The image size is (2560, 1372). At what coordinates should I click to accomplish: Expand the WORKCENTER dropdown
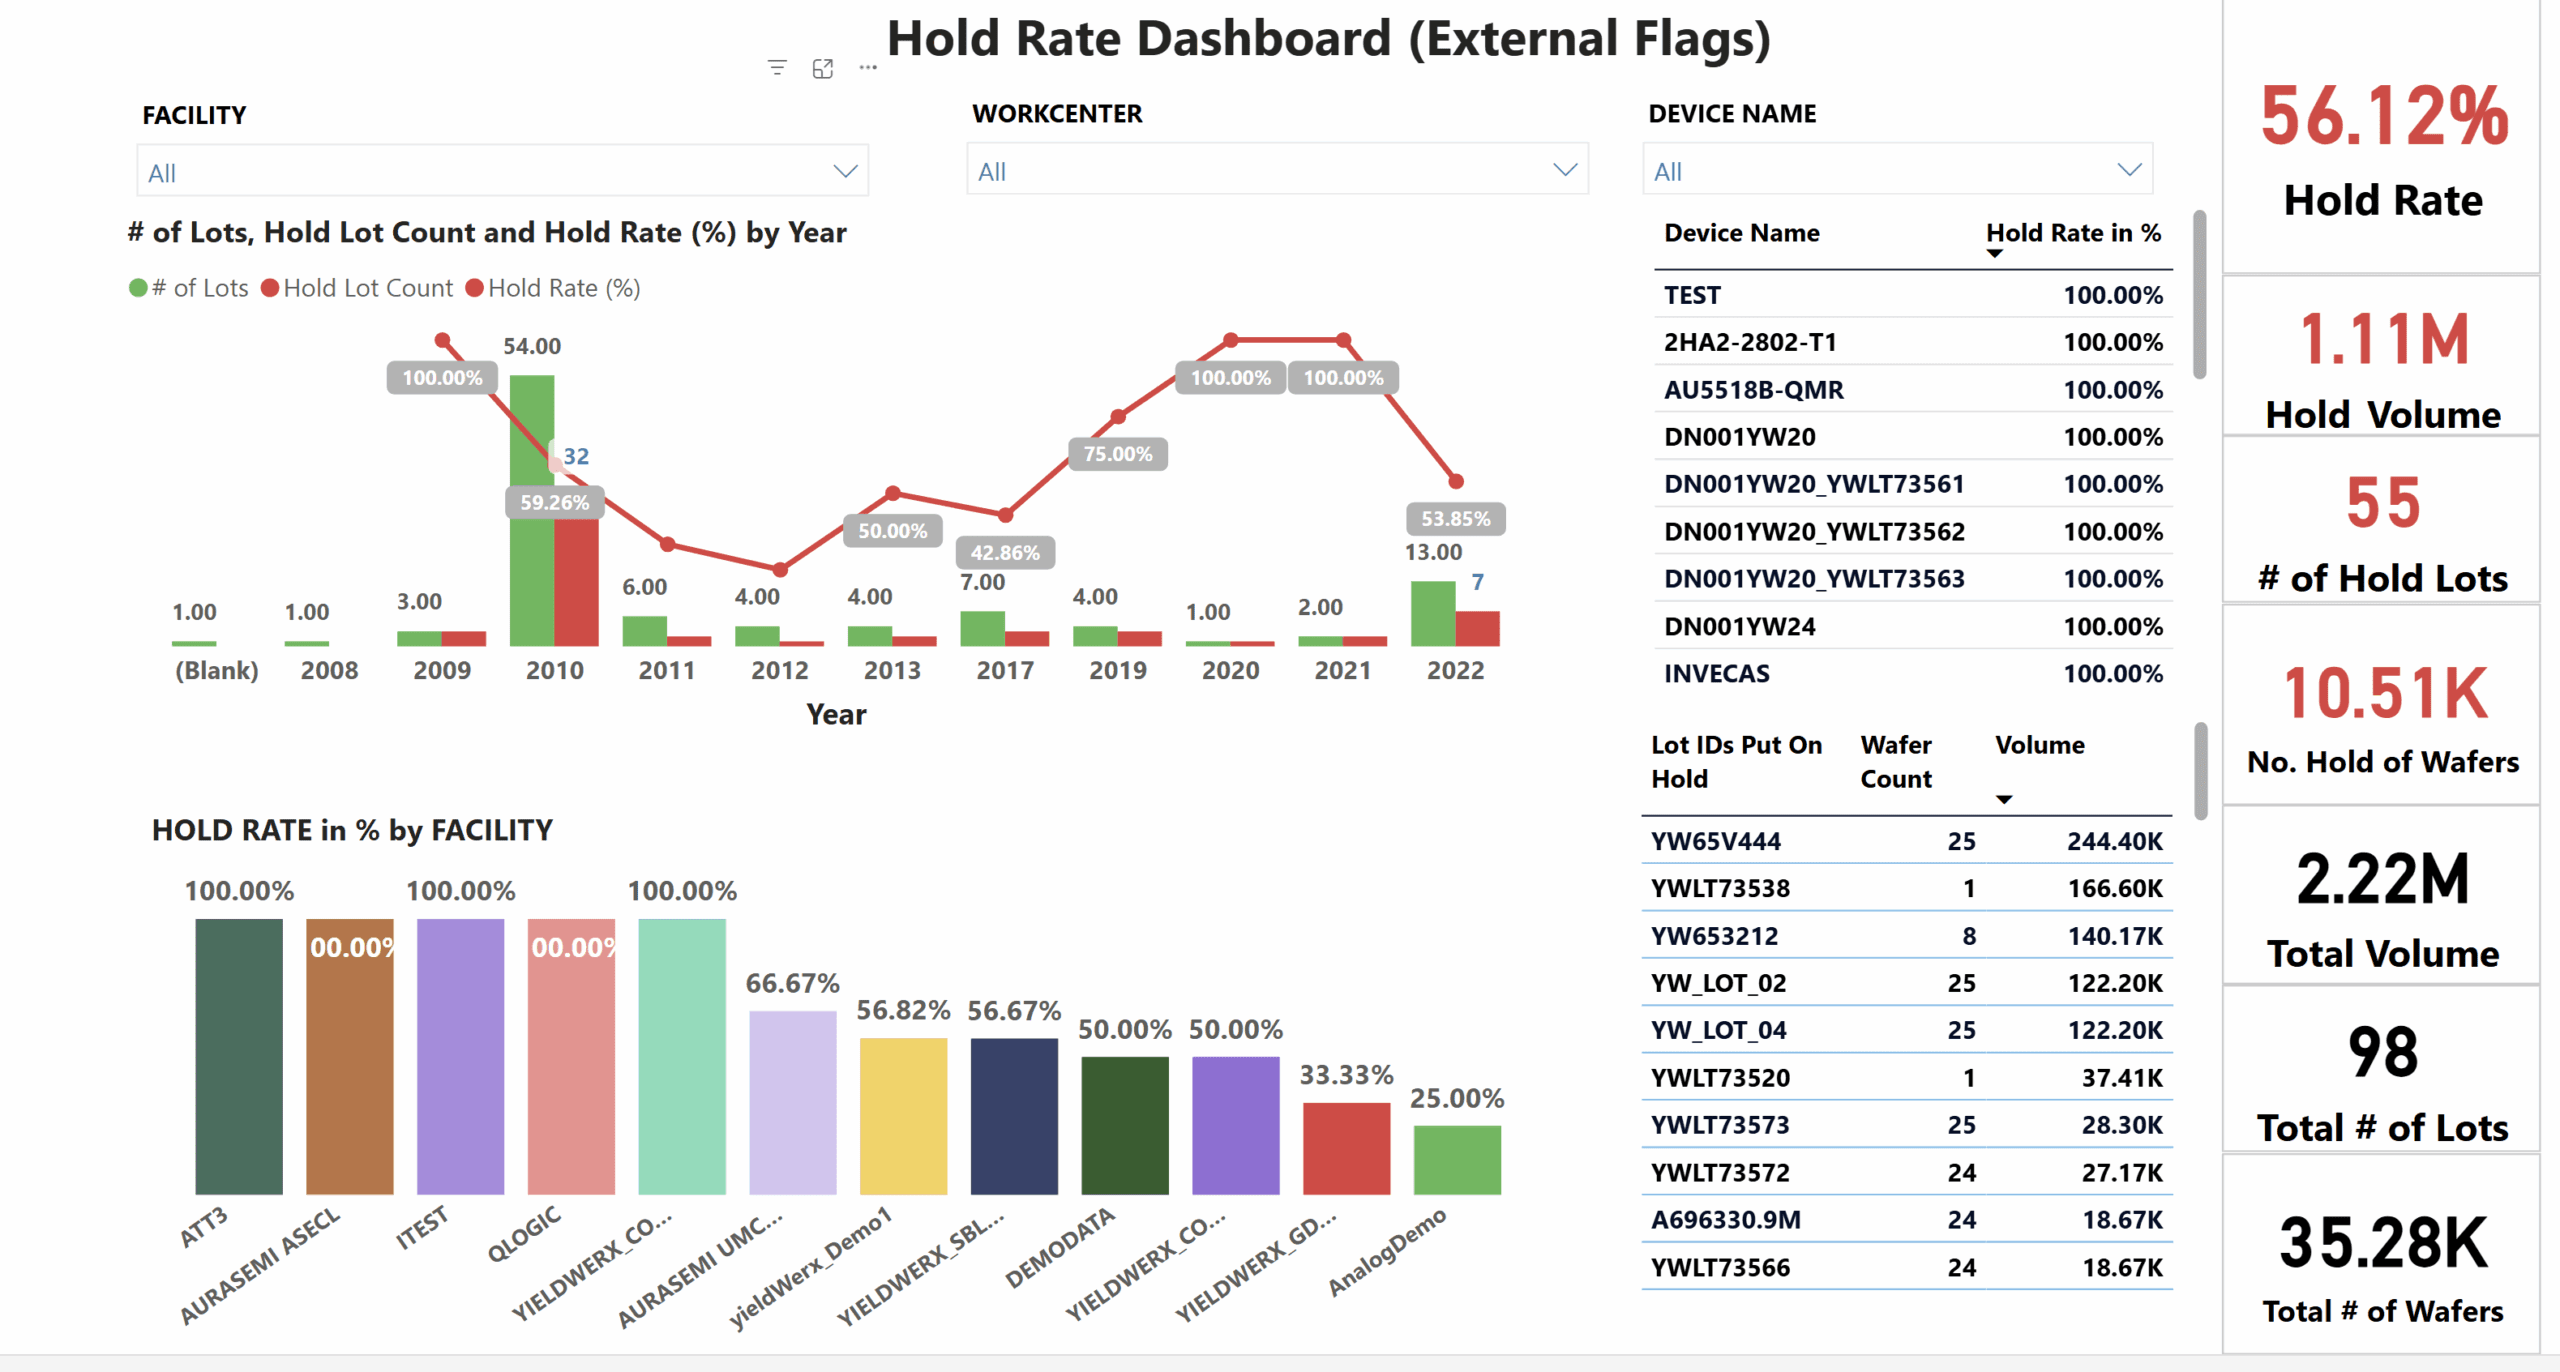[x=1564, y=171]
